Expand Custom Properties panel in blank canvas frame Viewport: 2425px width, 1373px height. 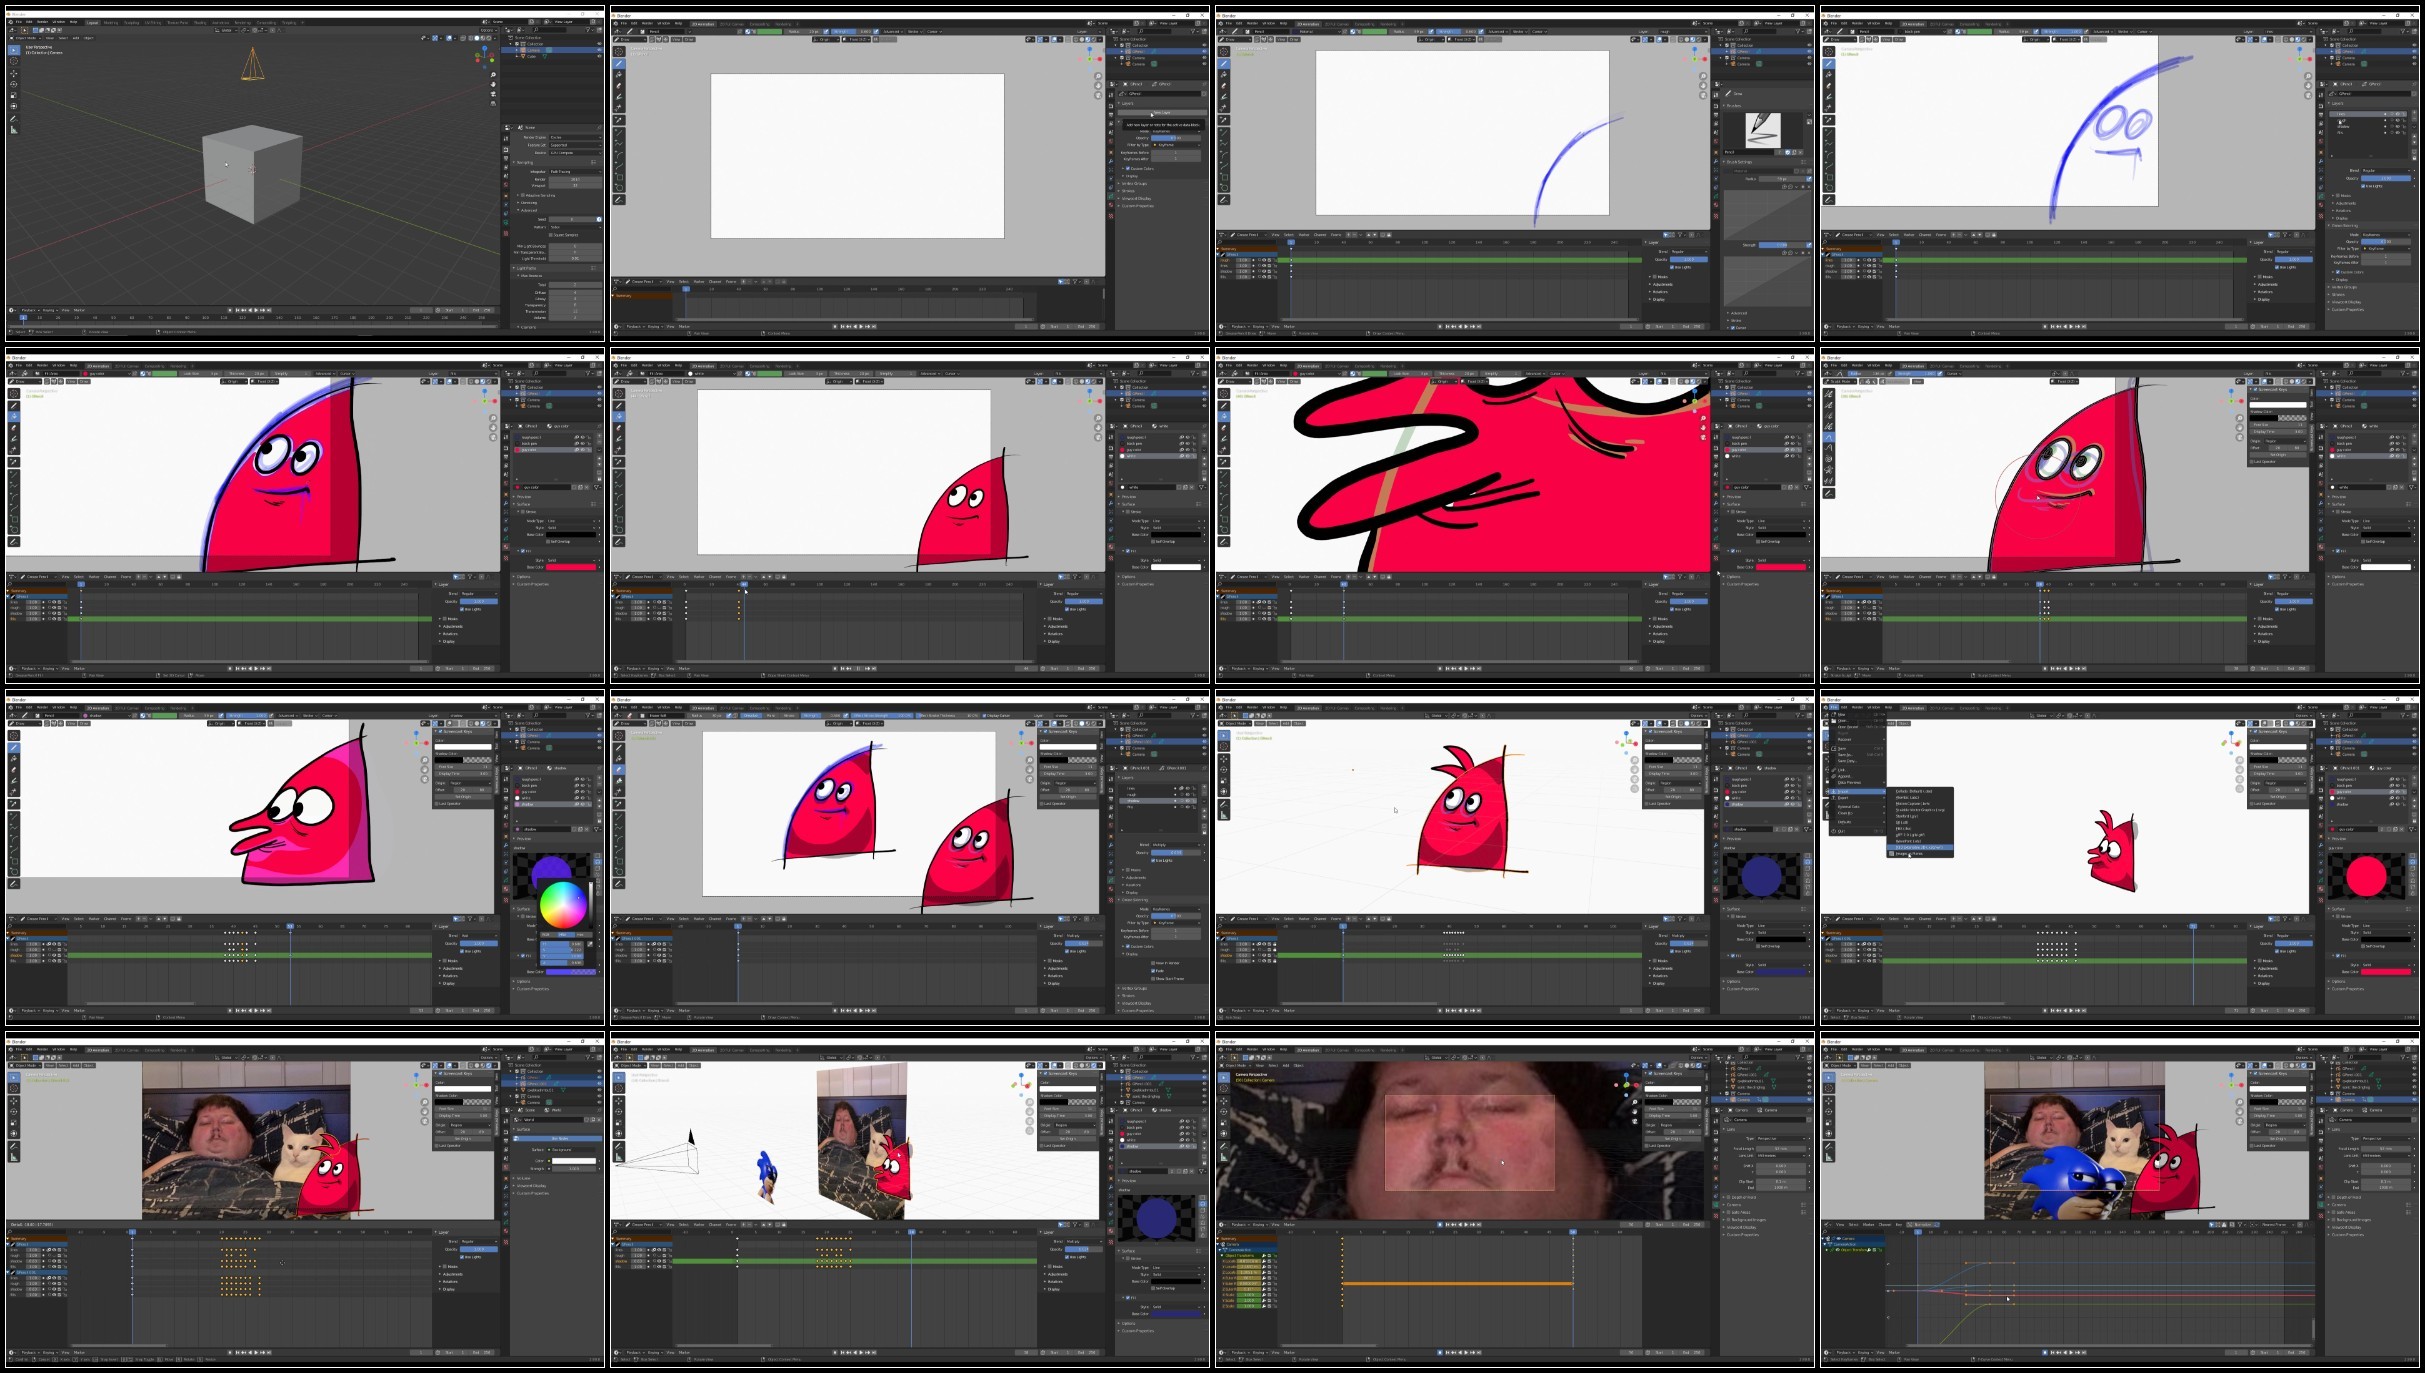(1138, 206)
